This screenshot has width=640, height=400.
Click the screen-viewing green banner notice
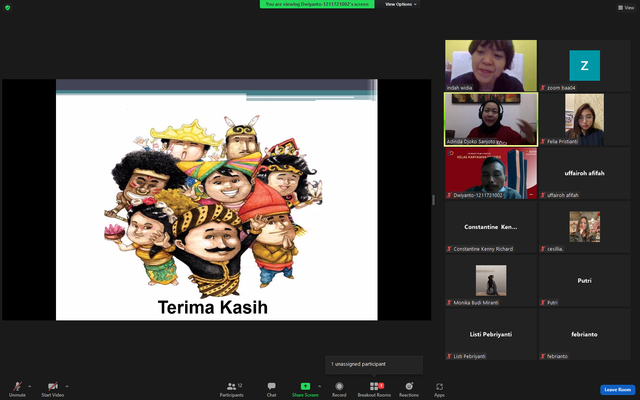click(x=317, y=4)
